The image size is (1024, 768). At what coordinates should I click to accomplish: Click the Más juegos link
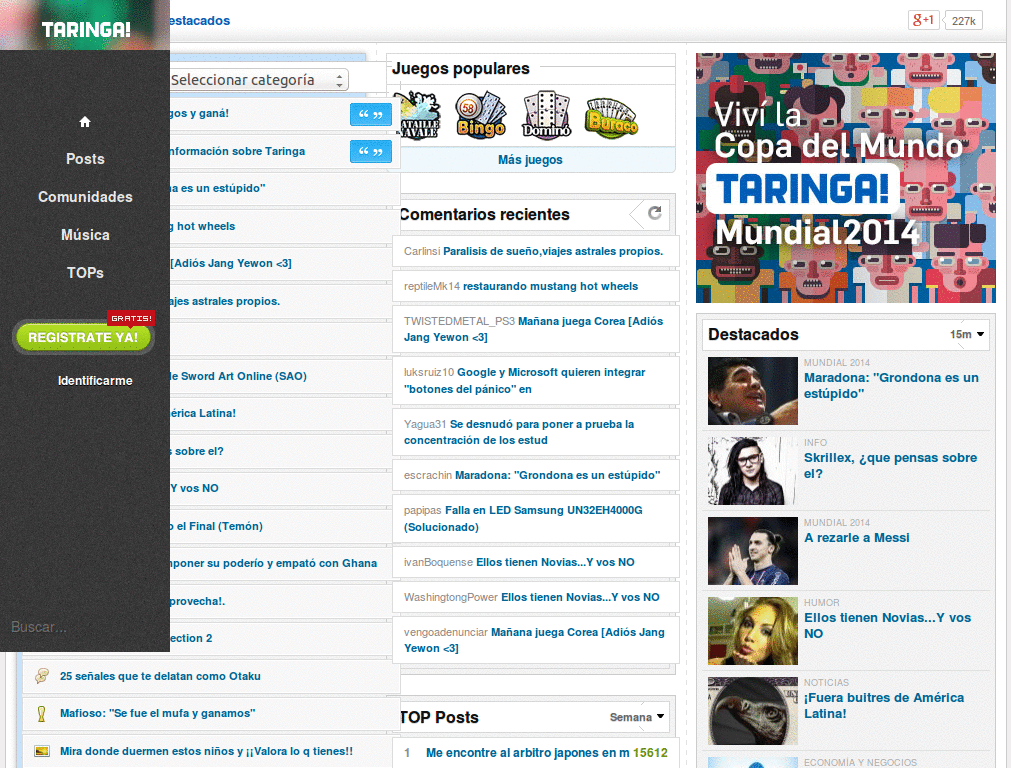point(530,160)
